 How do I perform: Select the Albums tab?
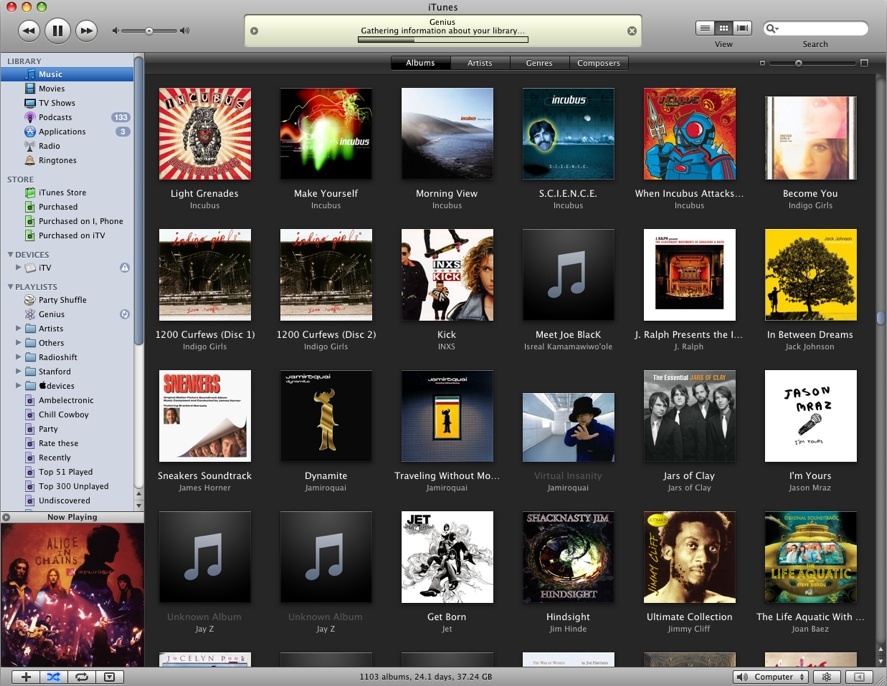tap(420, 63)
